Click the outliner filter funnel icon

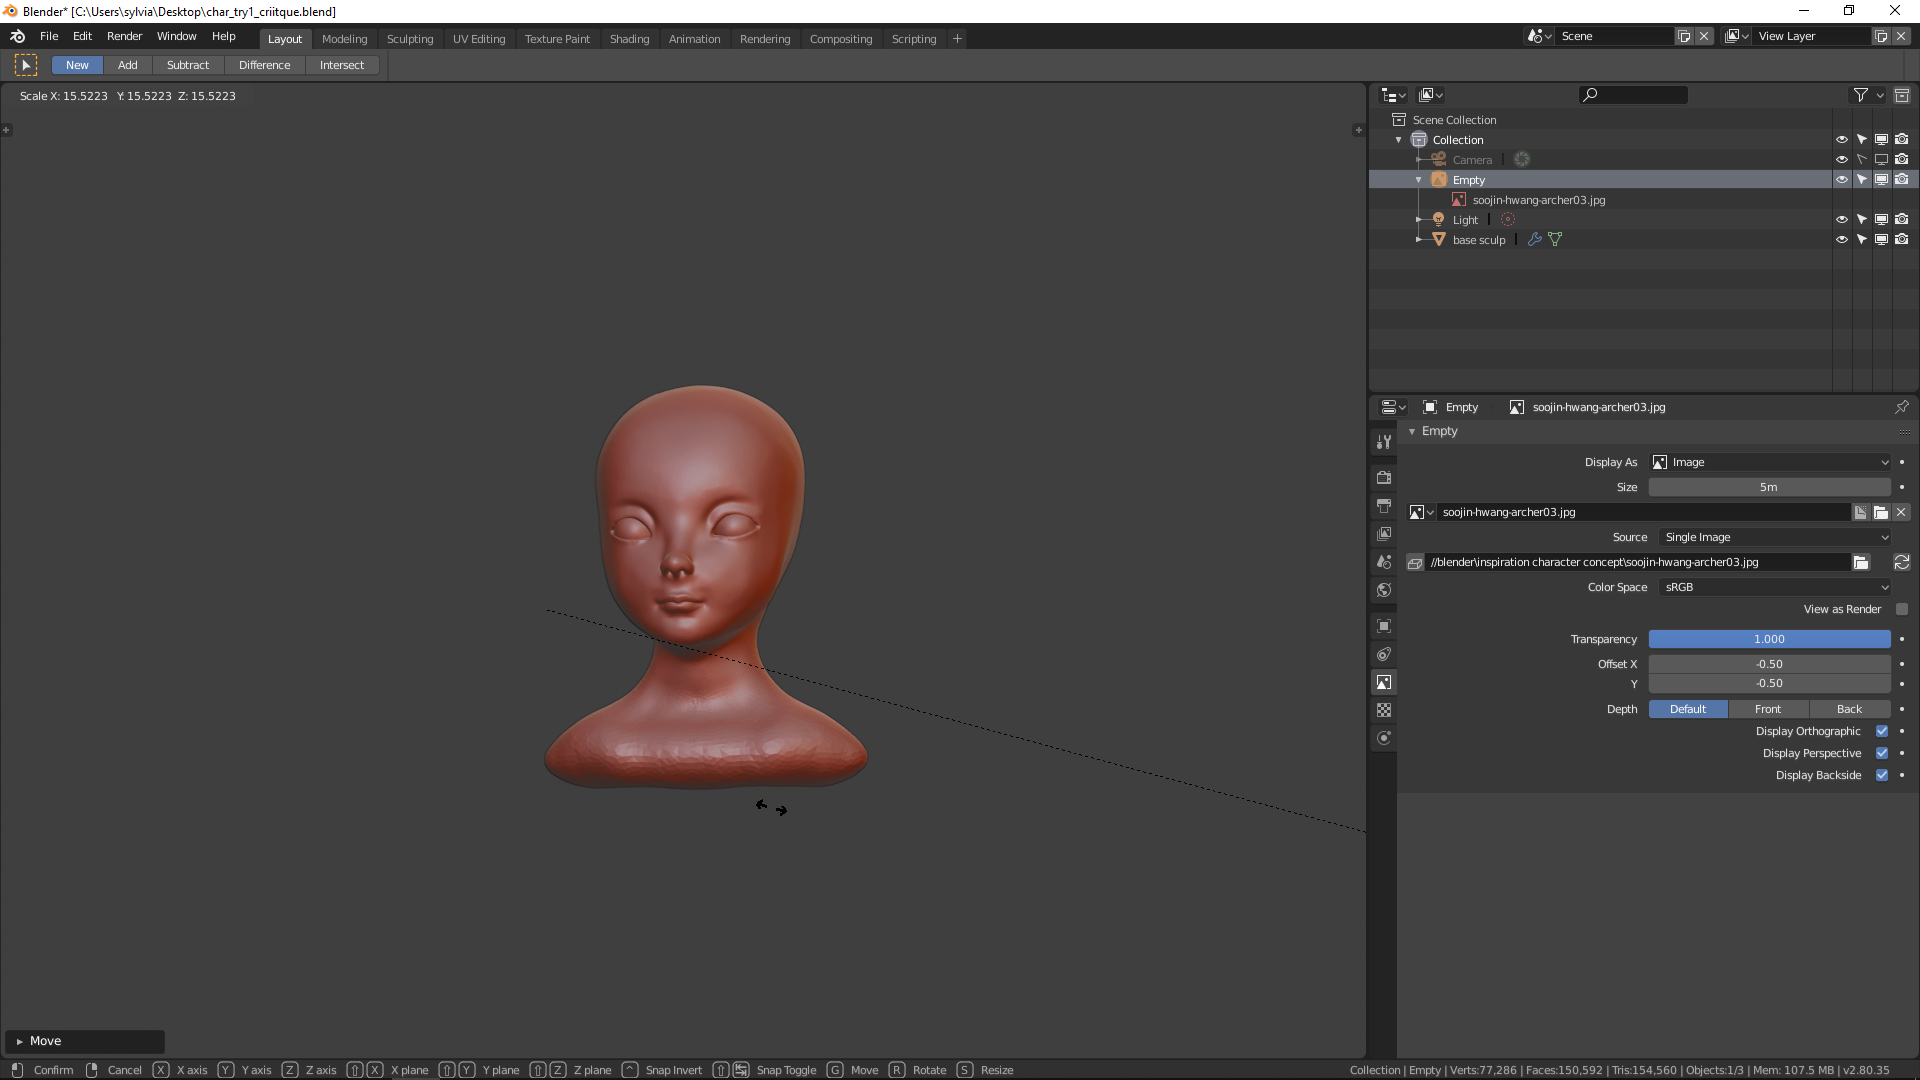tap(1860, 95)
